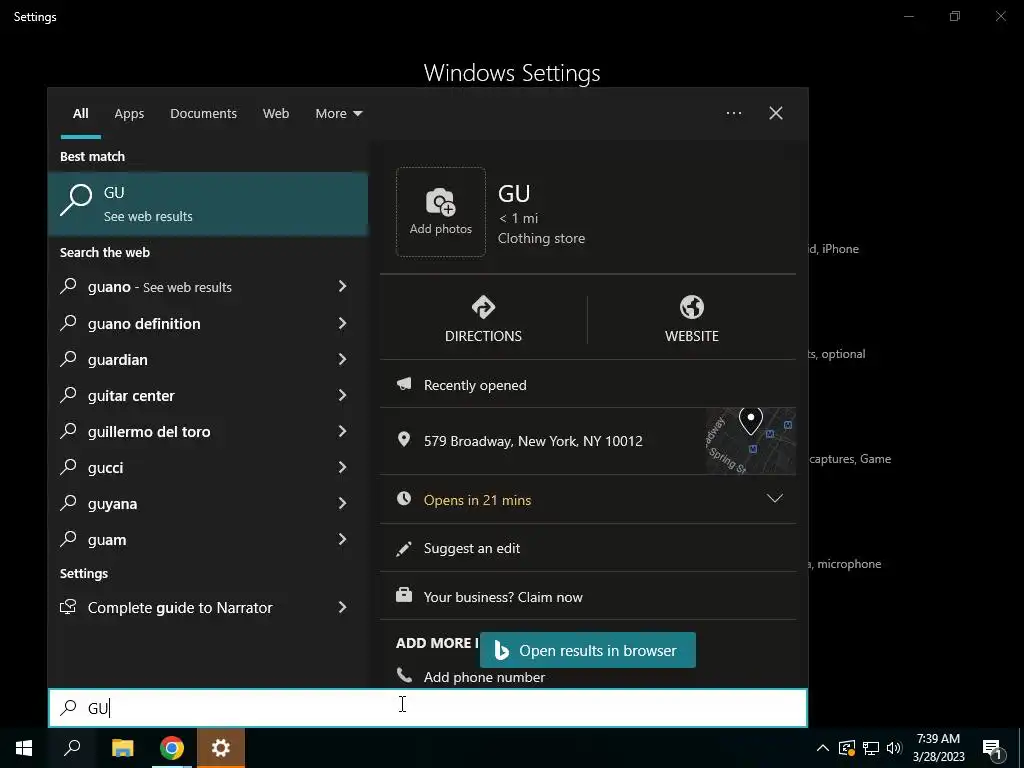
Task: Click the location pin beside 579 Broadway
Action: [404, 440]
